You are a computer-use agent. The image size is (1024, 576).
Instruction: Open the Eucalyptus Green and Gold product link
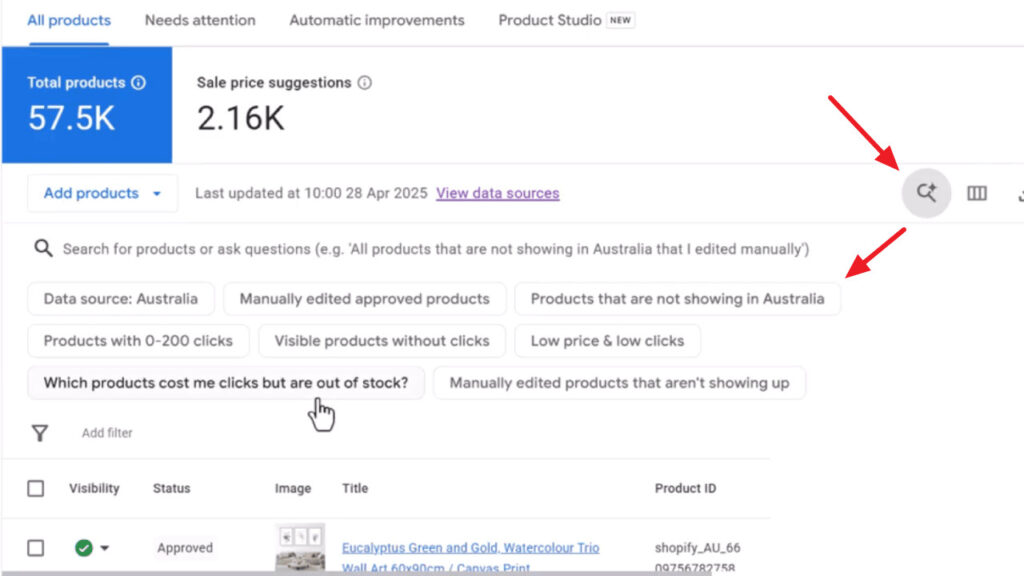pyautogui.click(x=470, y=548)
